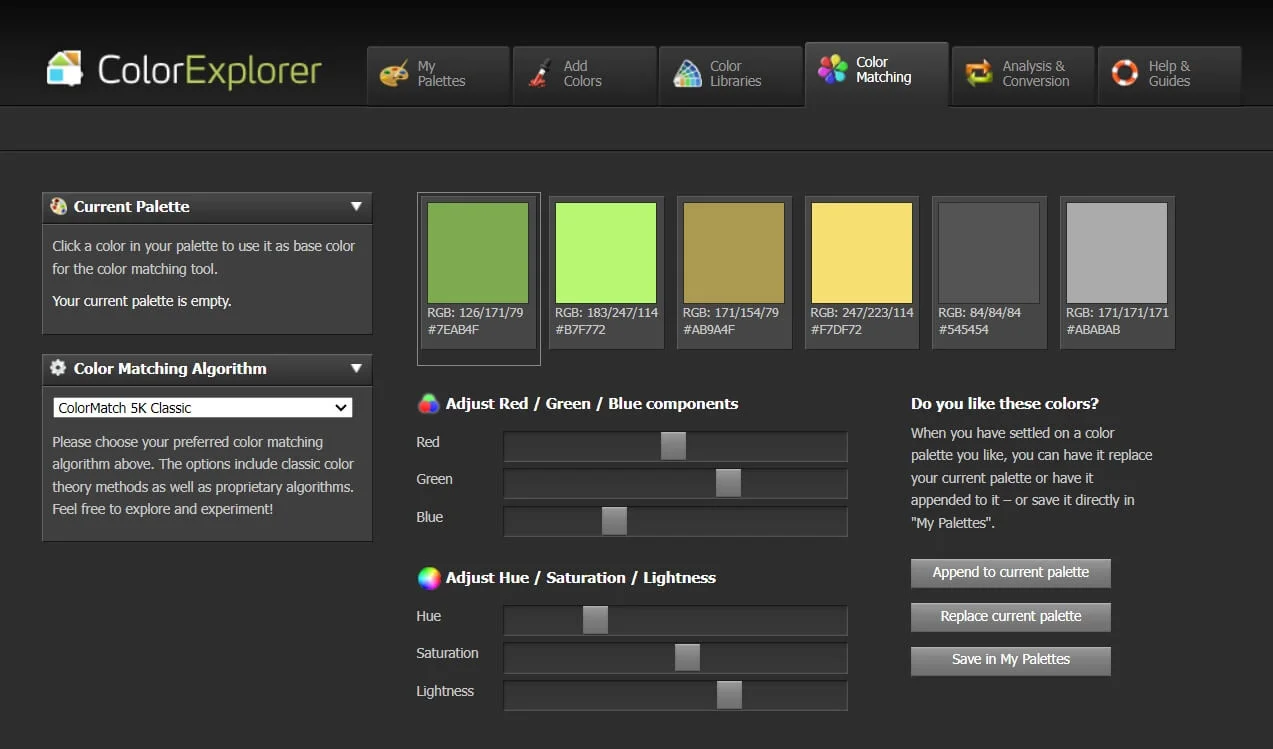This screenshot has height=749, width=1273.
Task: Click the ColorExplorer house logo icon
Action: [x=65, y=70]
